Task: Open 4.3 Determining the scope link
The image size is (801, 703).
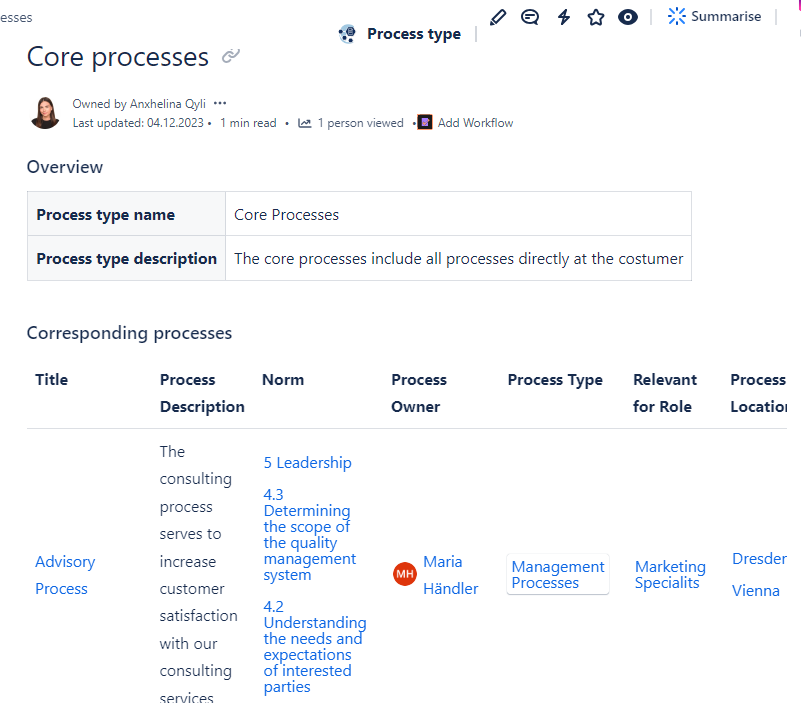Action: click(307, 534)
